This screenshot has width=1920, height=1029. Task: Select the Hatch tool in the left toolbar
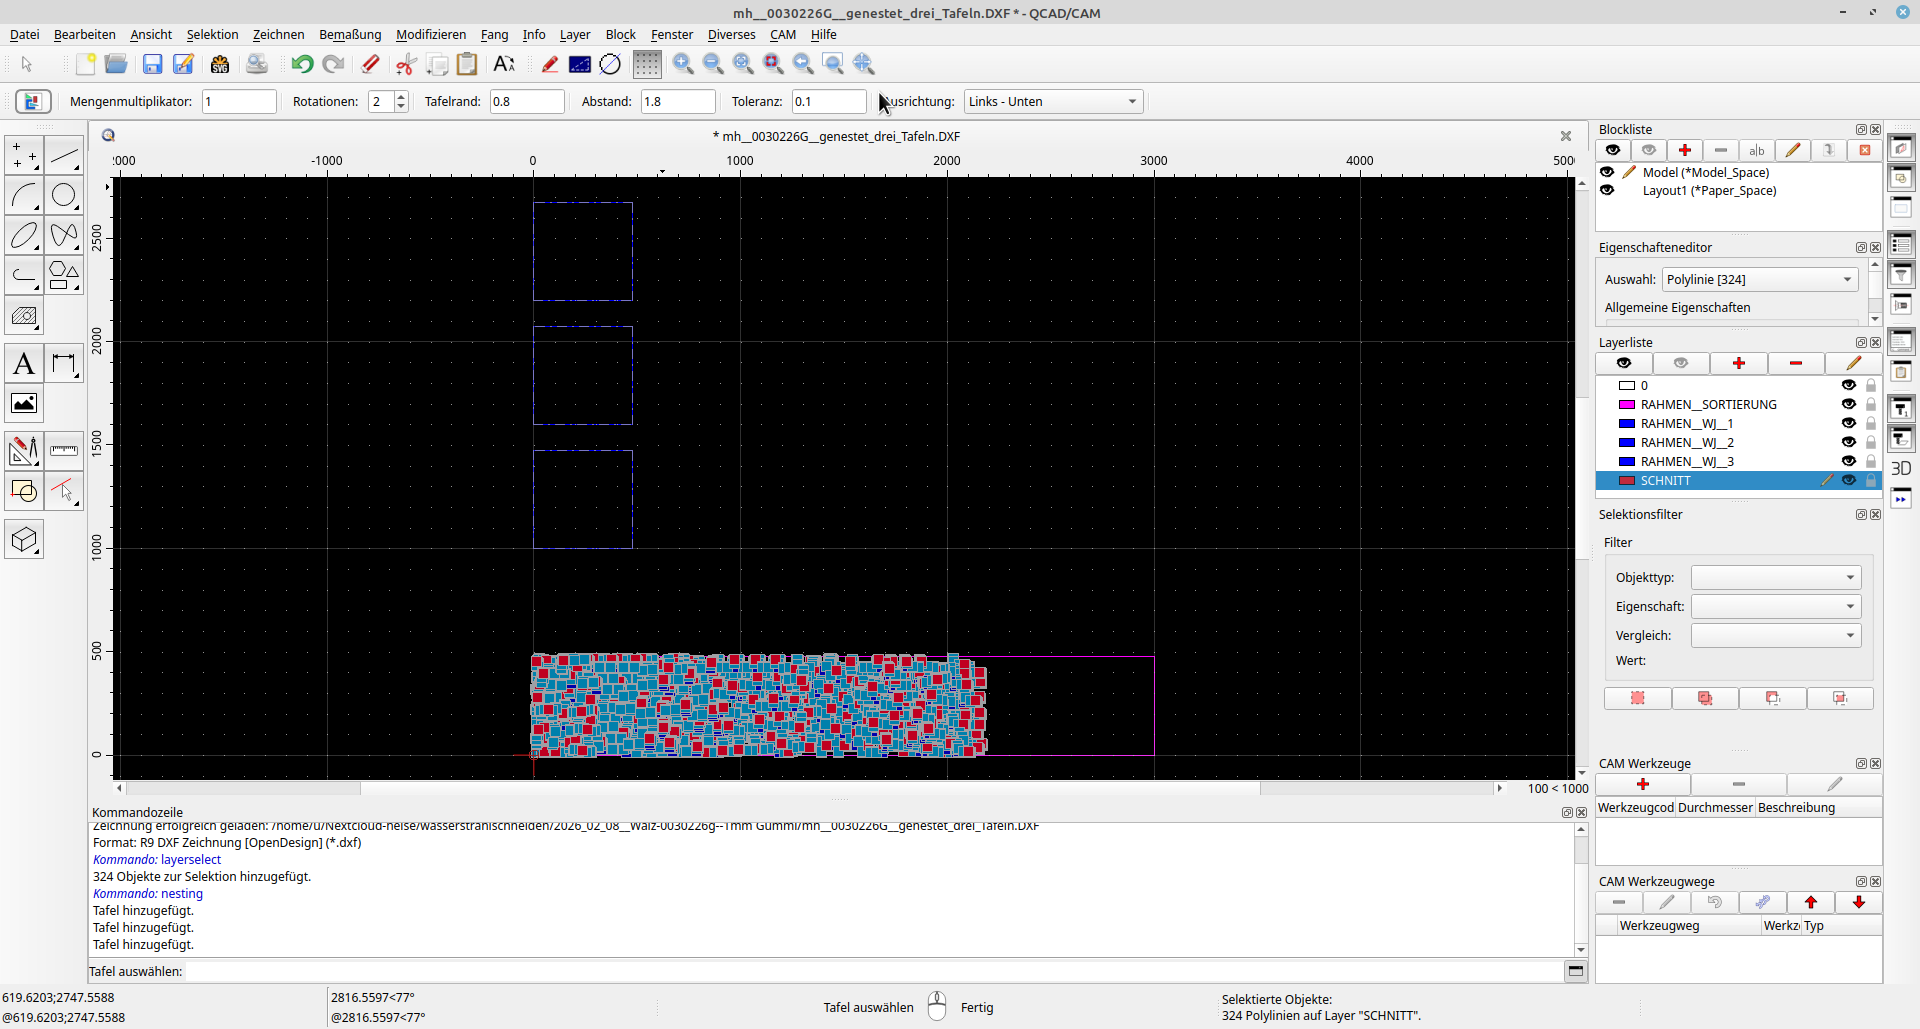pyautogui.click(x=23, y=315)
